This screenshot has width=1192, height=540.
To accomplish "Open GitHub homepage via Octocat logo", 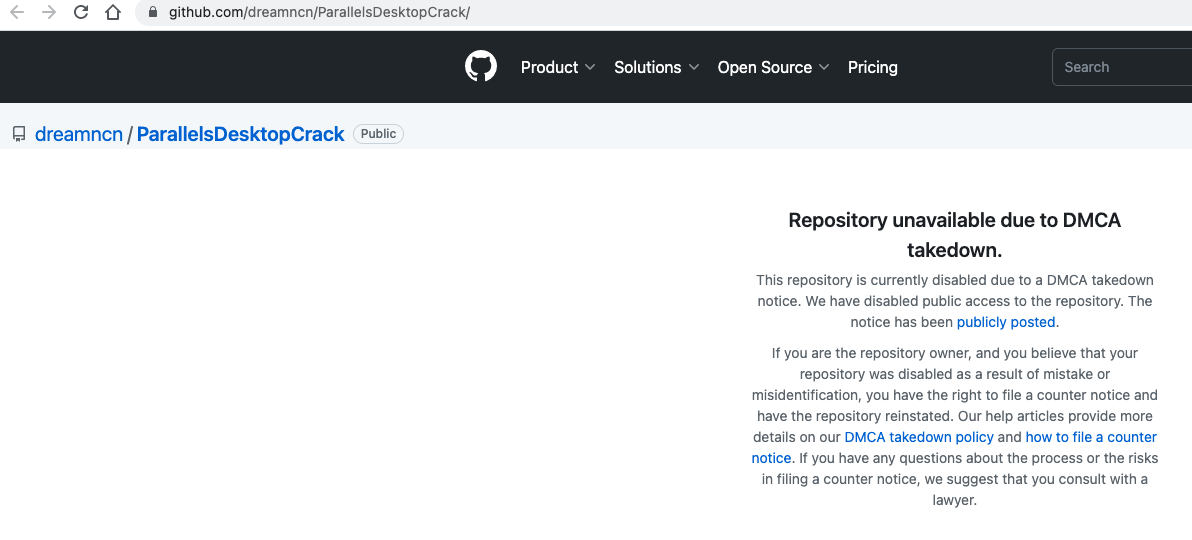I will tap(481, 67).
